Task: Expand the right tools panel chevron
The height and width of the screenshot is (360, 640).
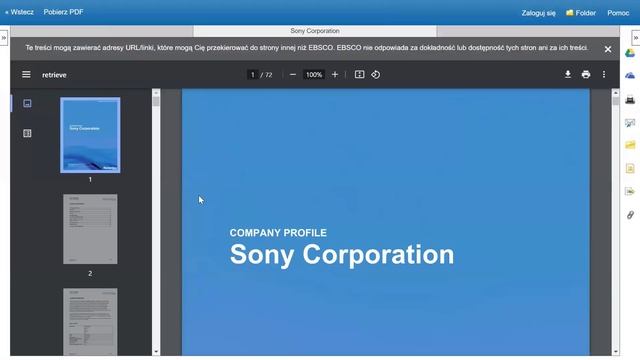Action: click(x=636, y=38)
